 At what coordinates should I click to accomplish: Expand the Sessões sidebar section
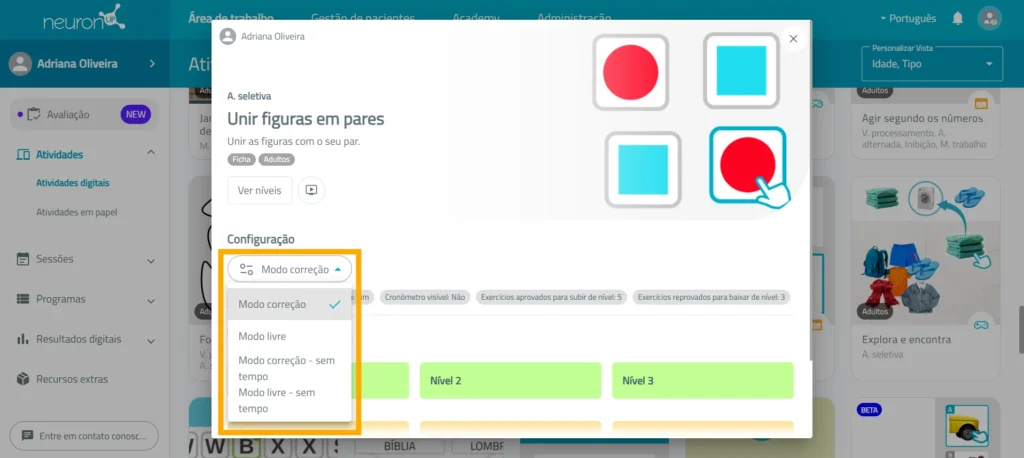click(151, 261)
